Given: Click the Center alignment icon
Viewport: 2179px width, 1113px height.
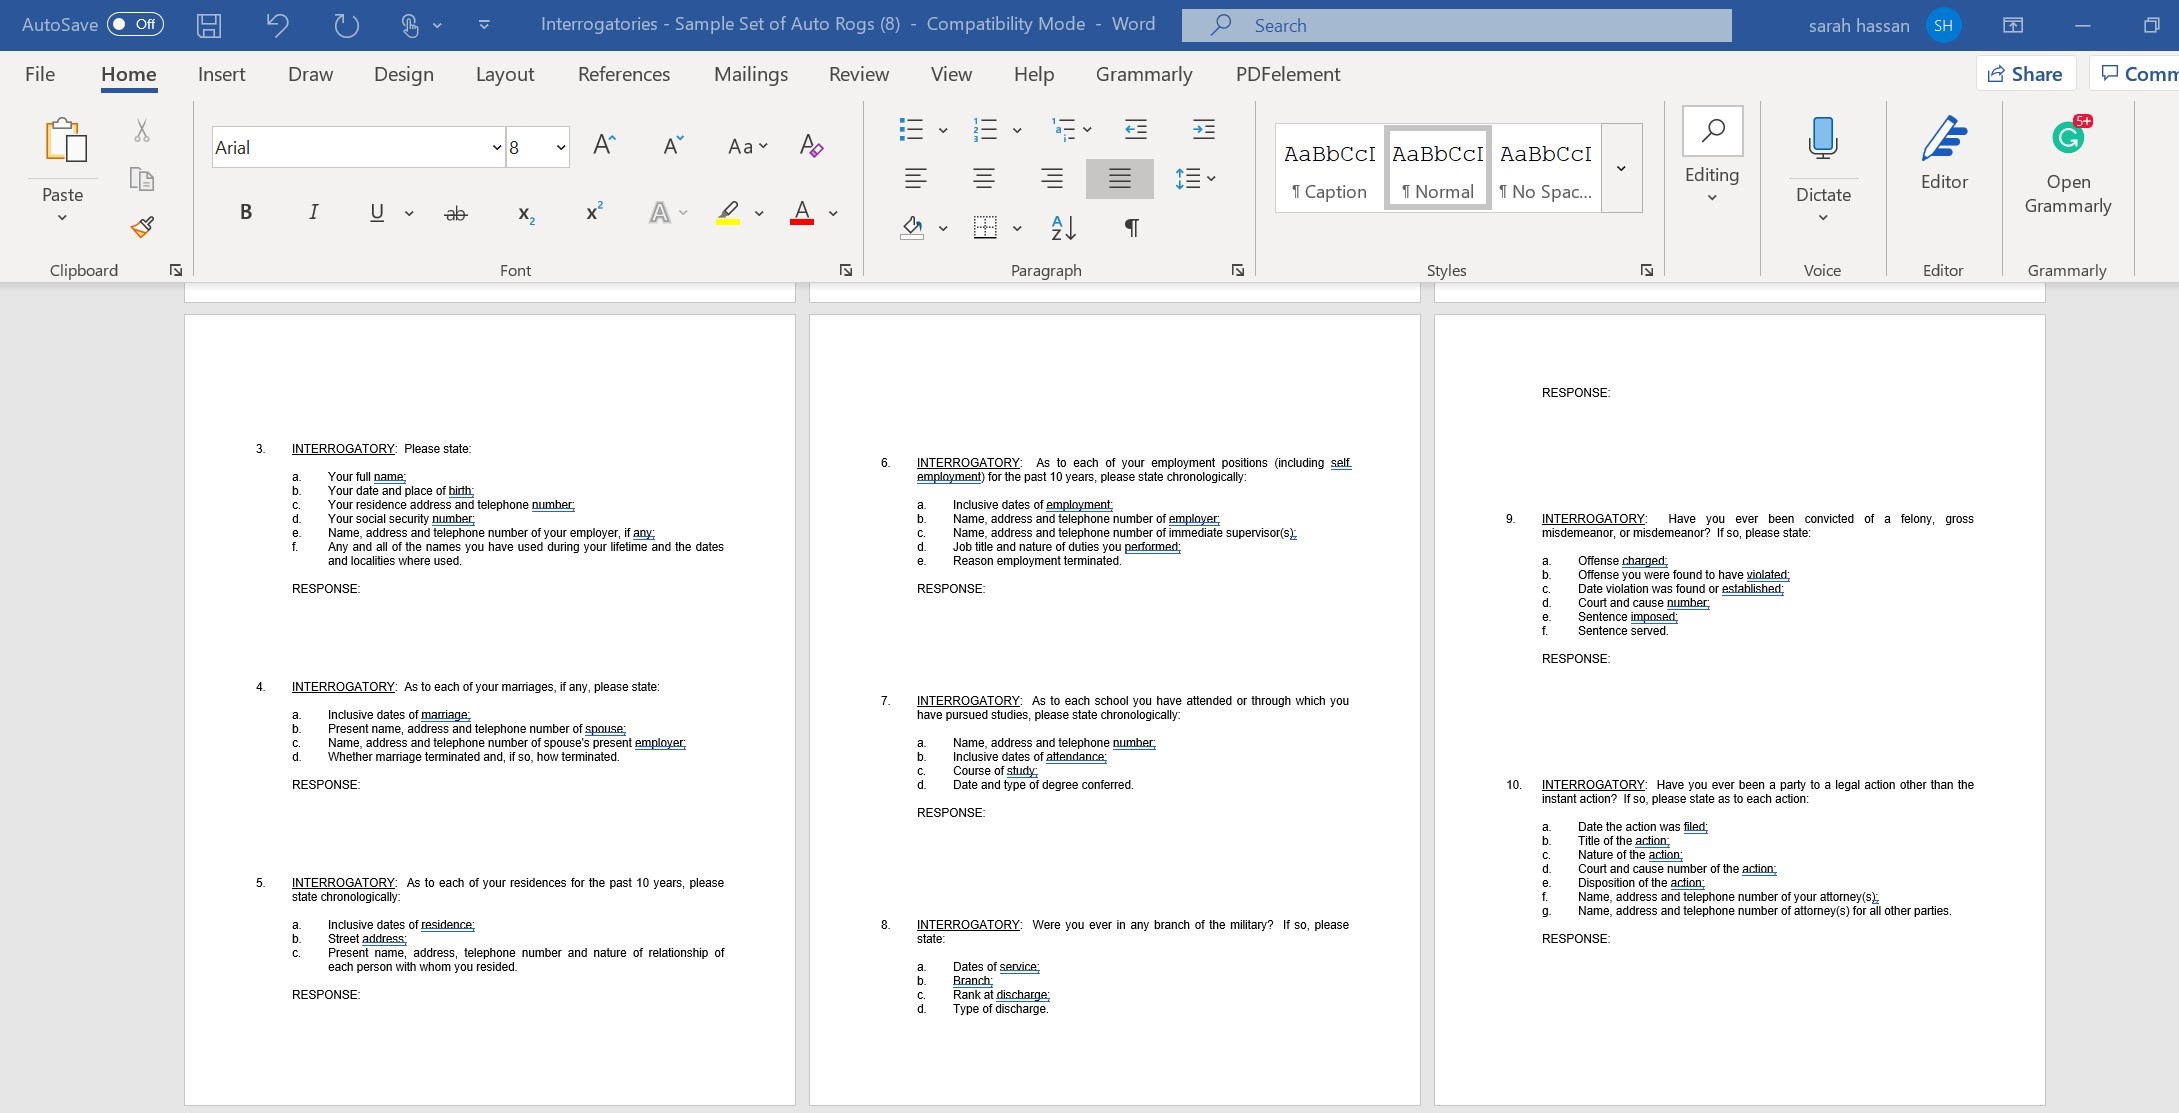Looking at the screenshot, I should coord(983,179).
